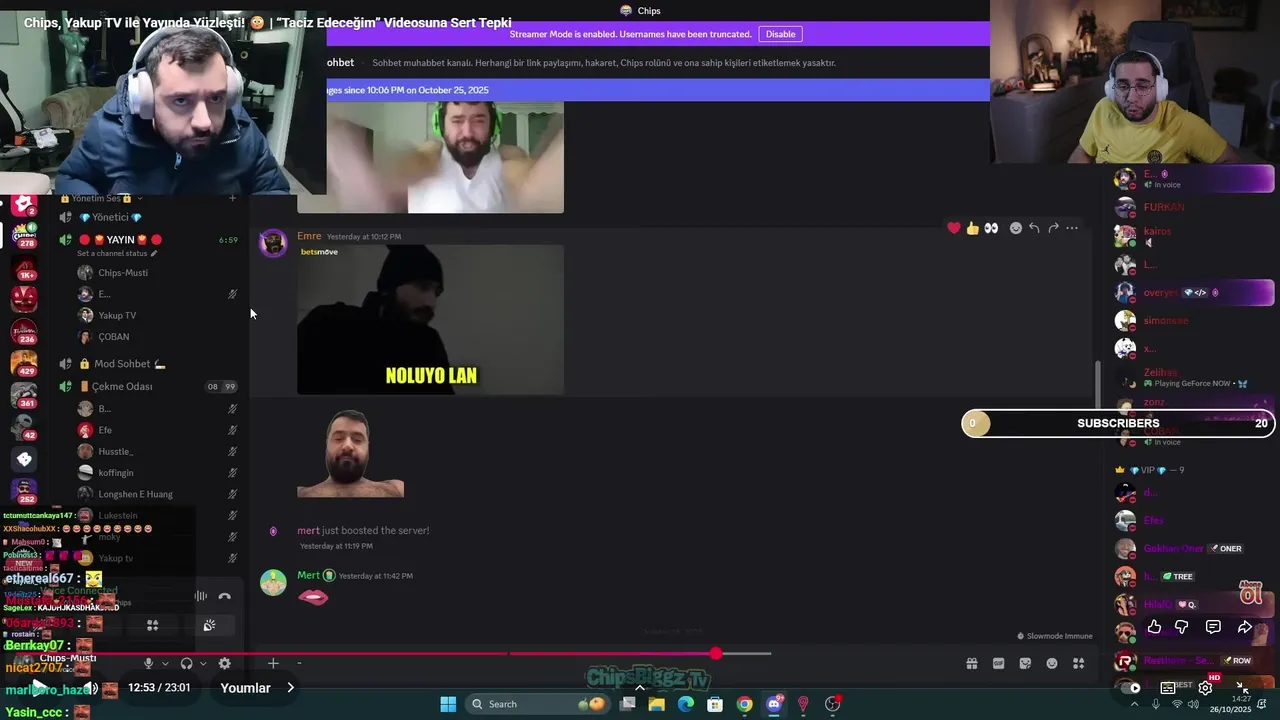Open apps launcher in chat bar
This screenshot has width=1280, height=720.
(x=1079, y=663)
